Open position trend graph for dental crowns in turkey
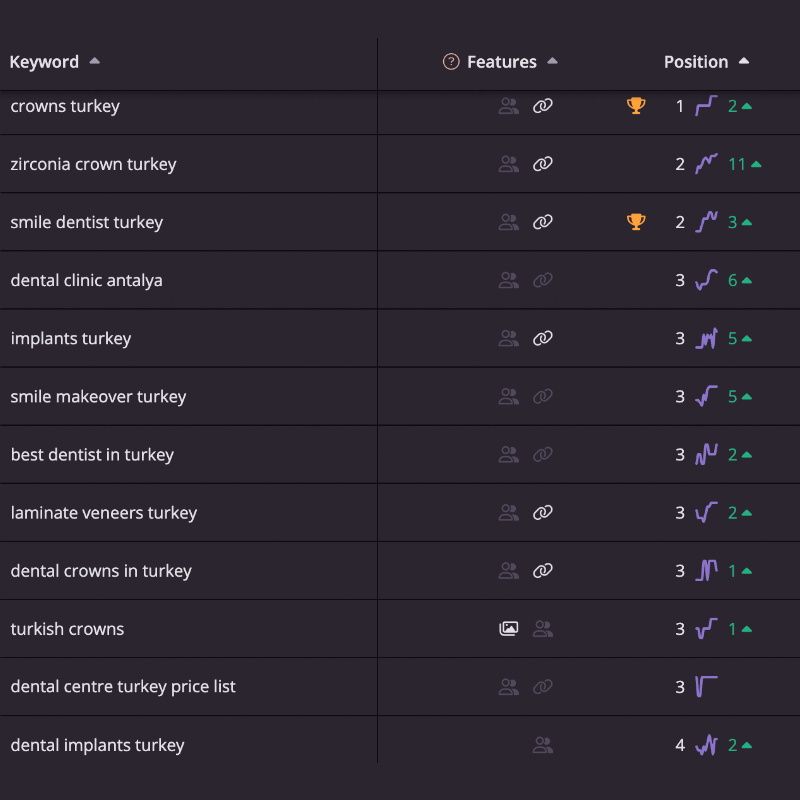 tap(706, 570)
